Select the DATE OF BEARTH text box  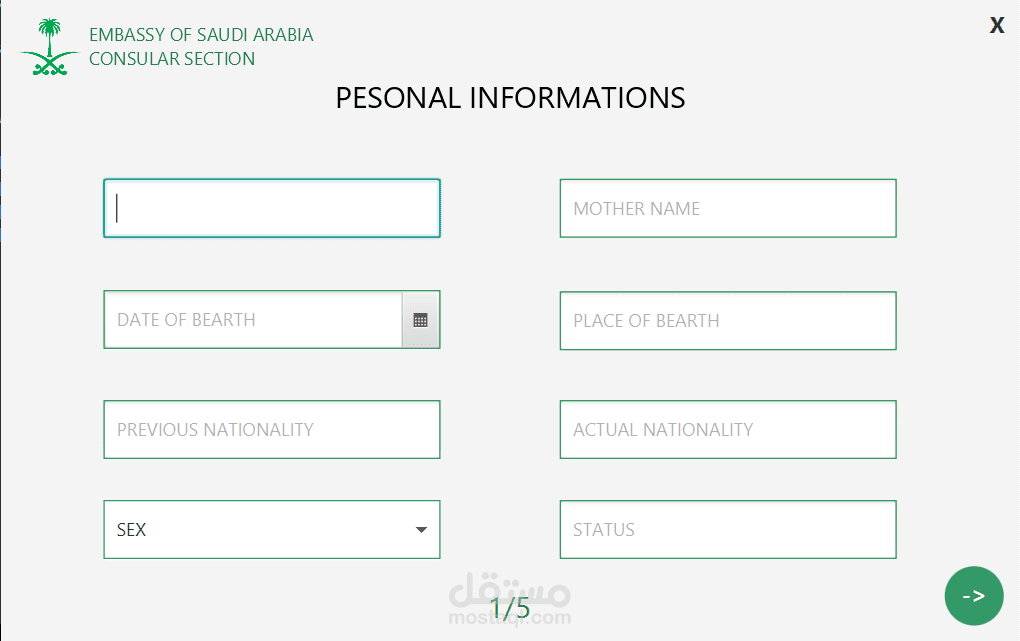tap(253, 320)
